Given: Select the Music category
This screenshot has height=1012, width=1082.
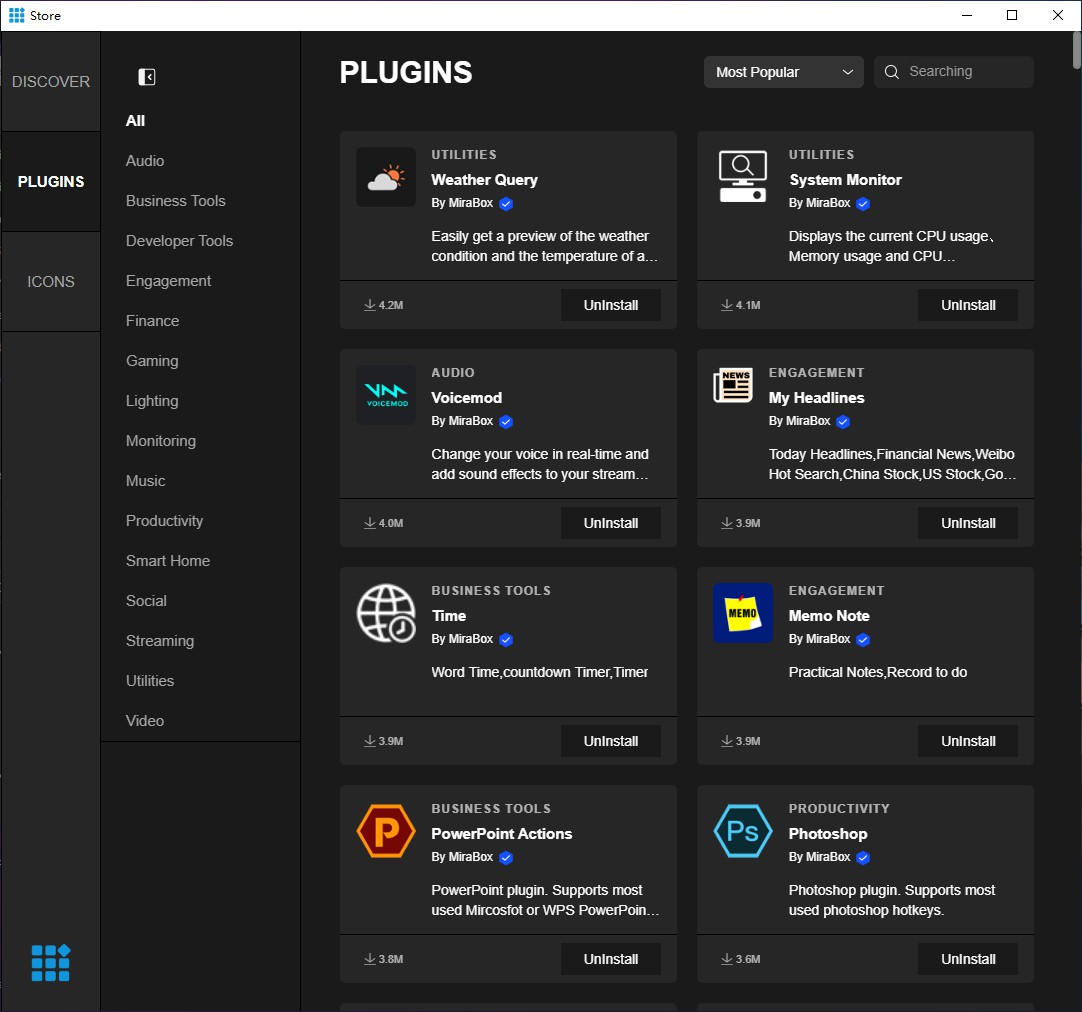Looking at the screenshot, I should tap(146, 481).
